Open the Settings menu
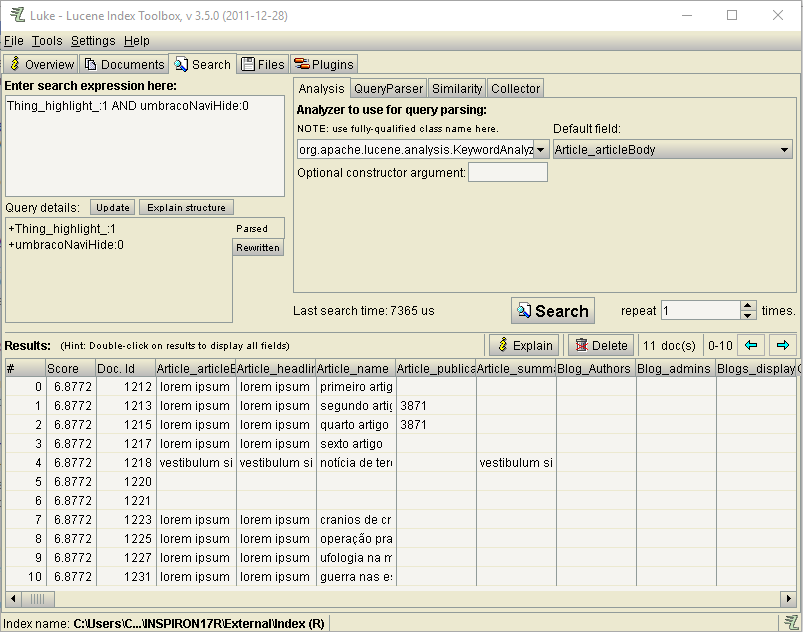 point(93,40)
